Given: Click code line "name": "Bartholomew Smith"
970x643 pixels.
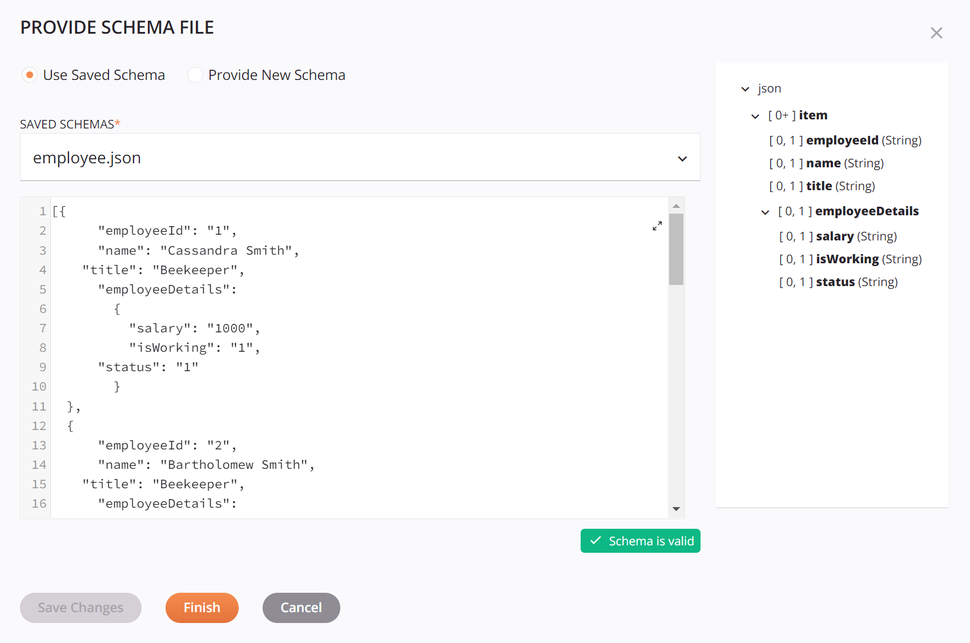Looking at the screenshot, I should (x=207, y=465).
